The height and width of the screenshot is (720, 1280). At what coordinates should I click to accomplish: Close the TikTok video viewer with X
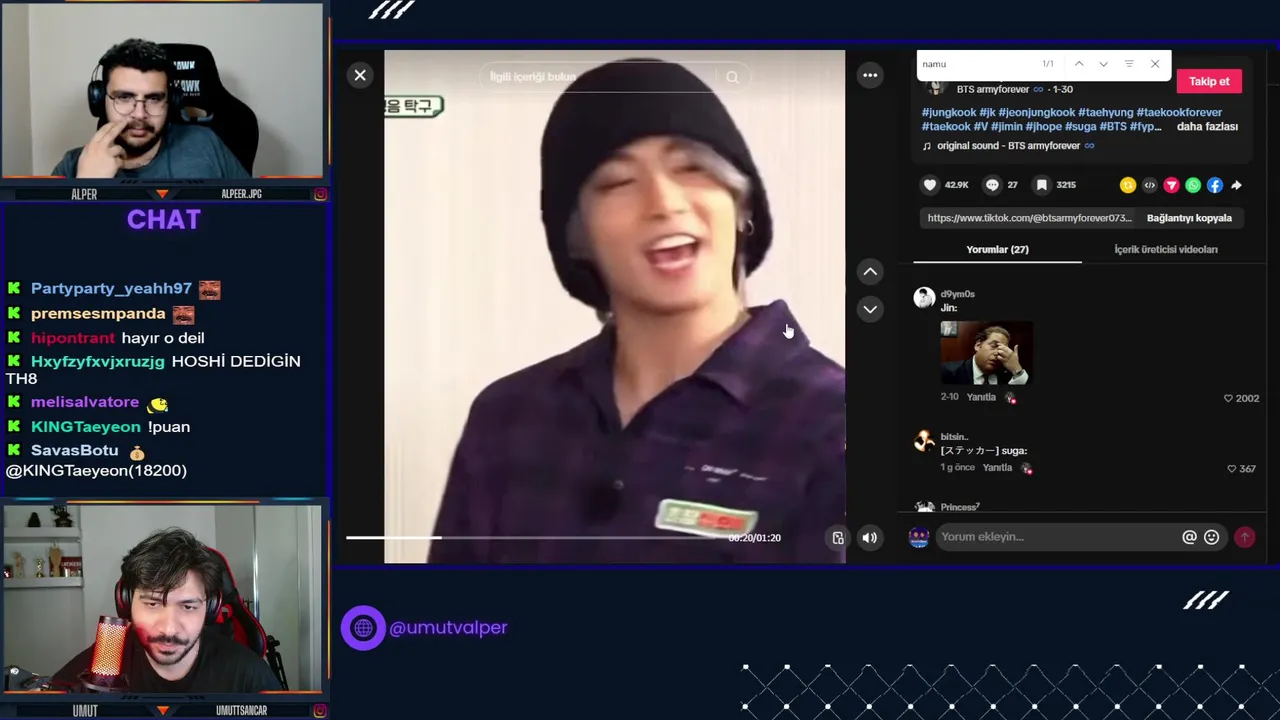[x=360, y=75]
